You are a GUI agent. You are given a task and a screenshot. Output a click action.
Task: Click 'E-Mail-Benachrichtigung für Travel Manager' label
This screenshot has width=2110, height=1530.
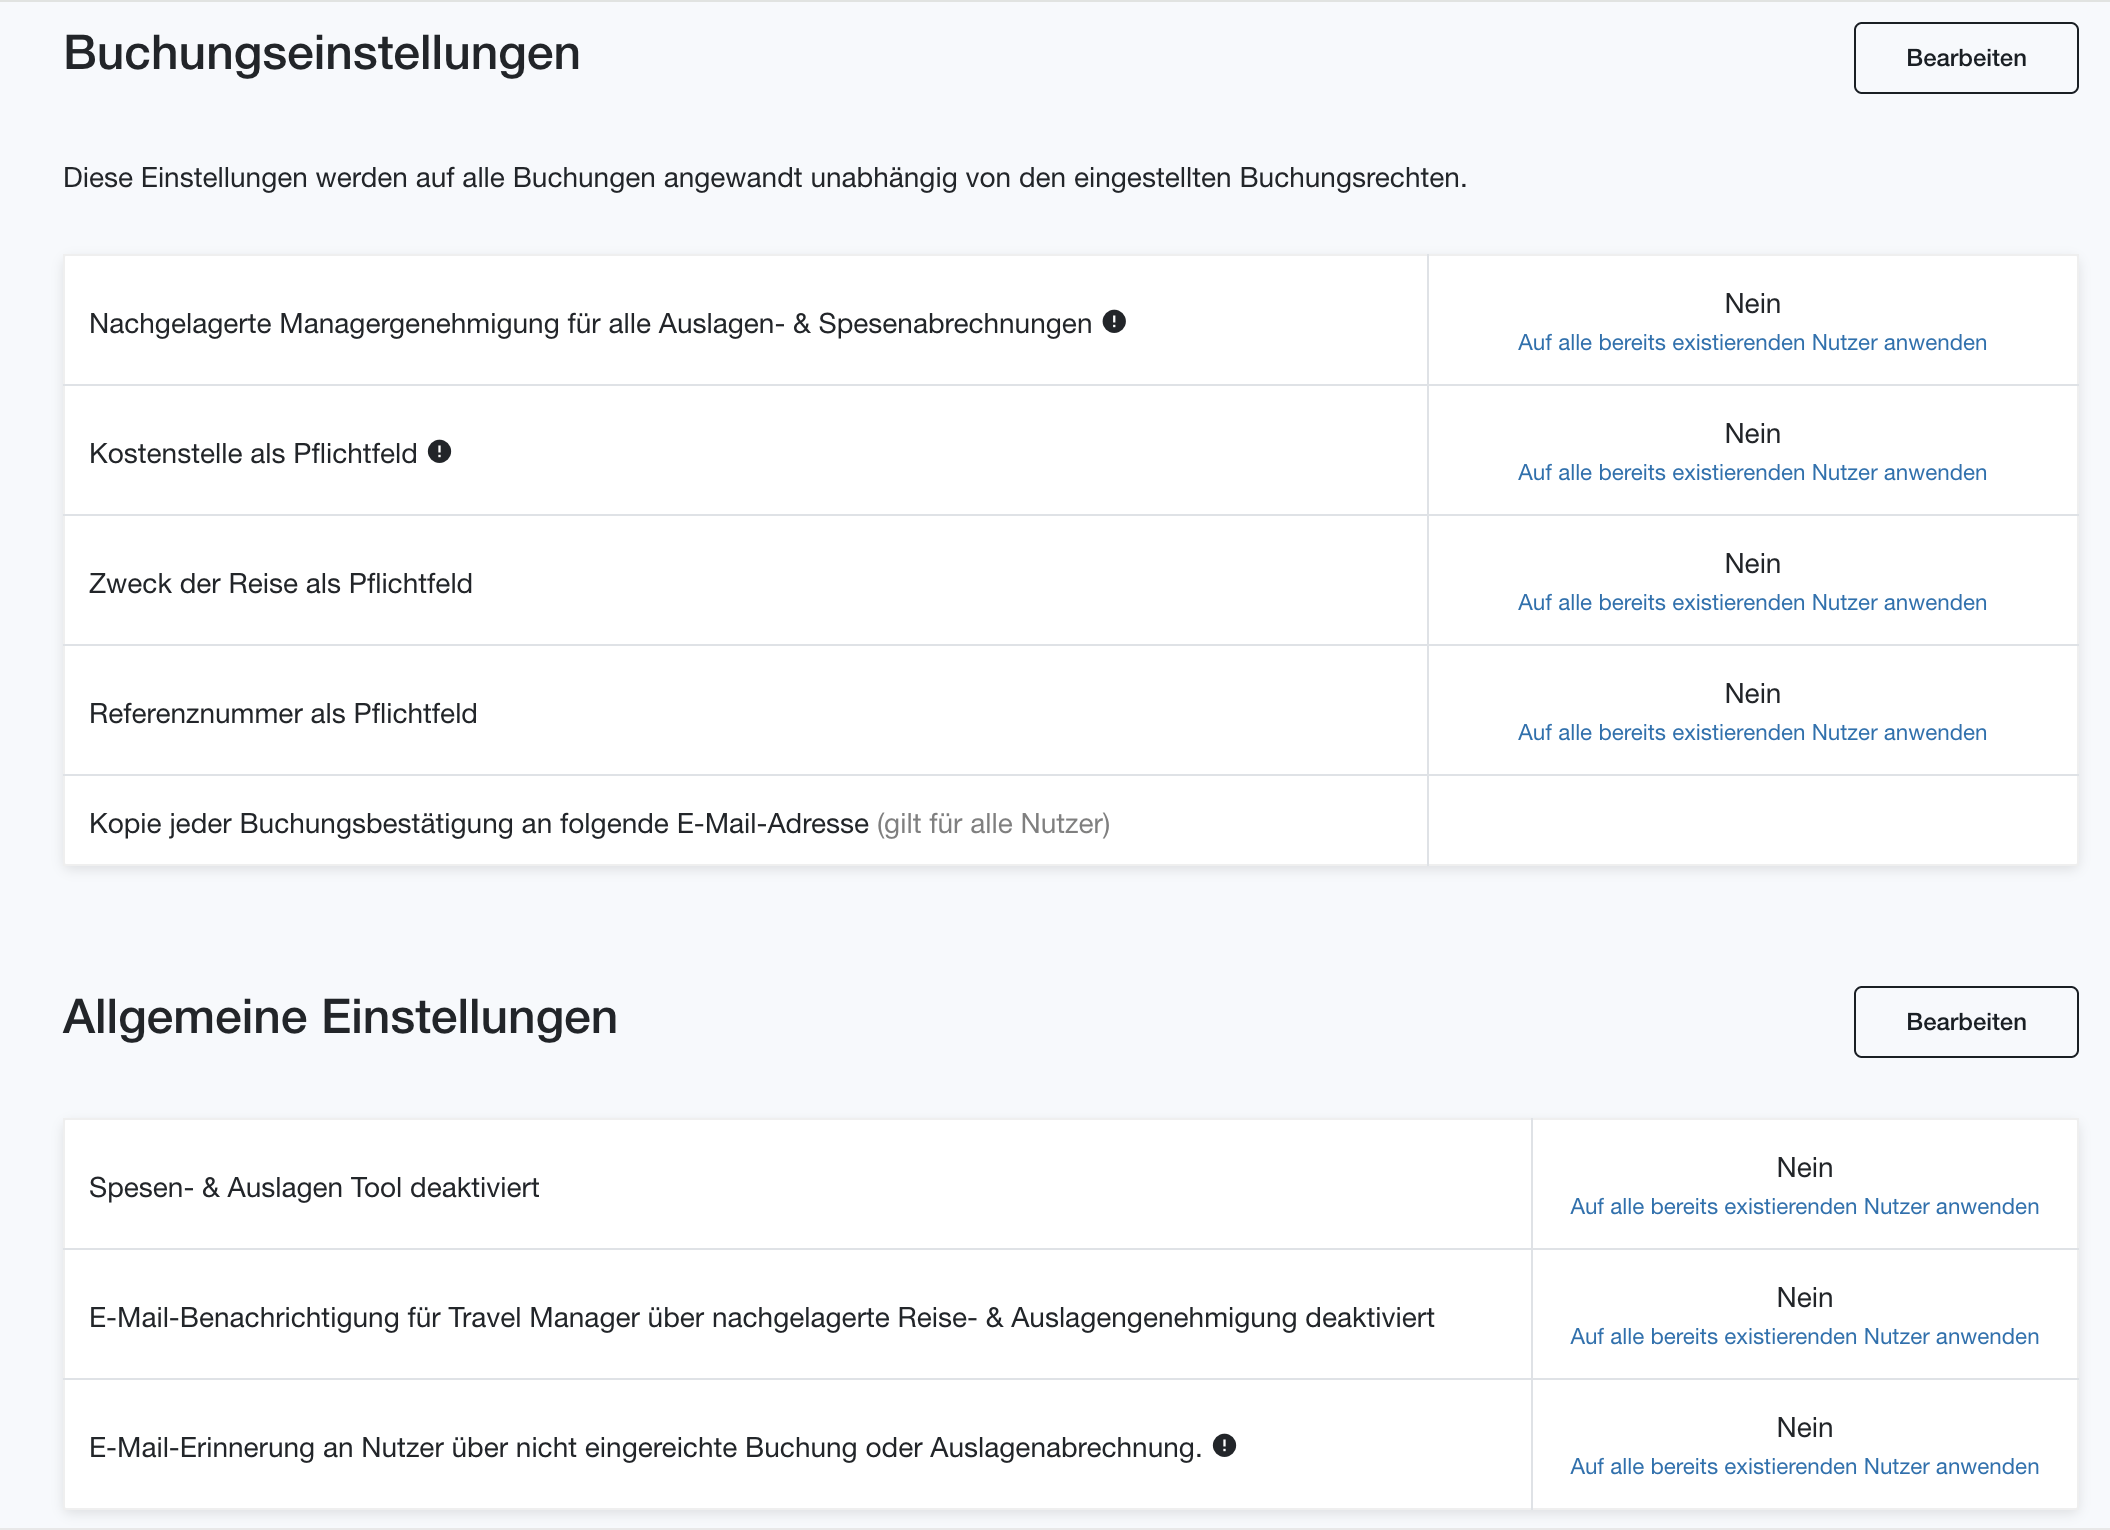point(761,1317)
